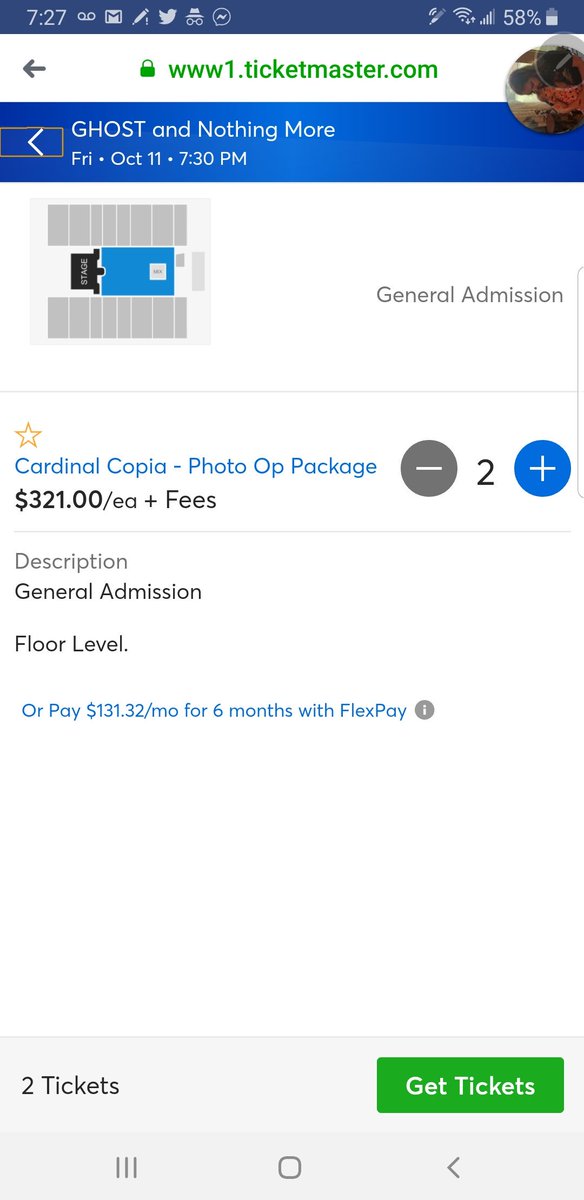Tap the browser back arrow

coord(35,69)
